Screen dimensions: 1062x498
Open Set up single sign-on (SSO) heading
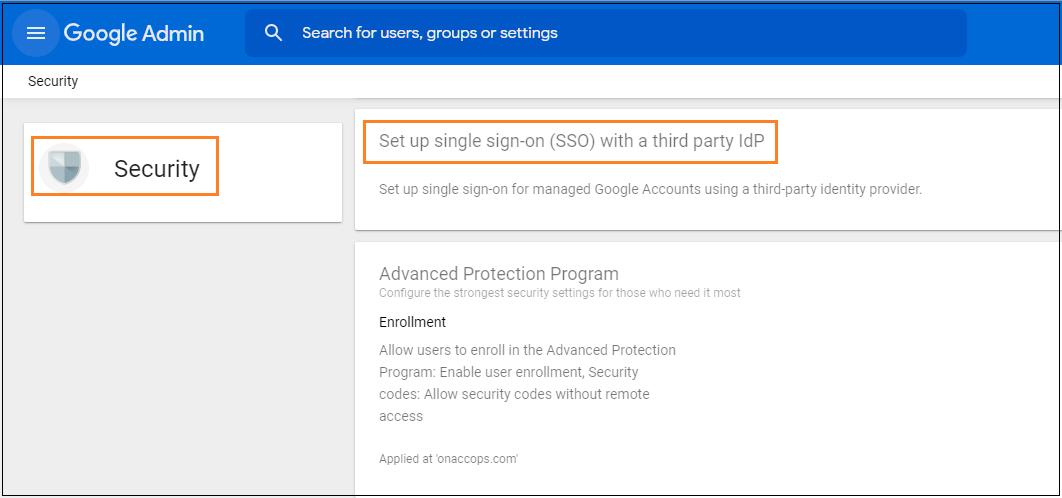pos(571,142)
